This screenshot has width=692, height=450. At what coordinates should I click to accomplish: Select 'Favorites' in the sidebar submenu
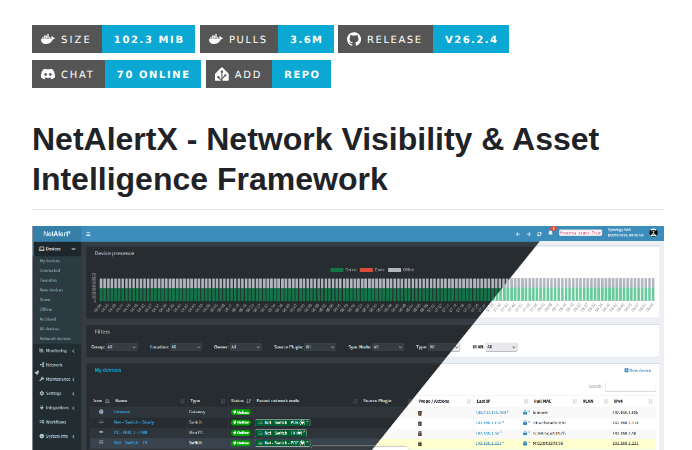tap(49, 280)
